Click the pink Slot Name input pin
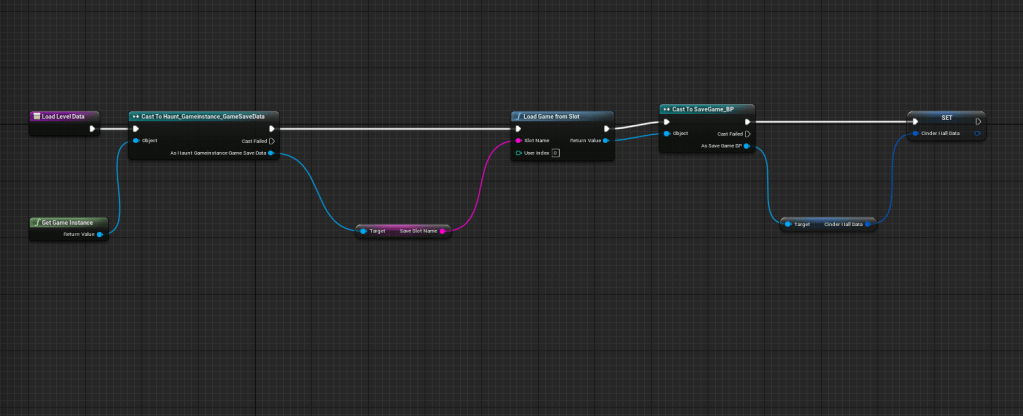Screen dimensions: 1023x416 coord(518,141)
